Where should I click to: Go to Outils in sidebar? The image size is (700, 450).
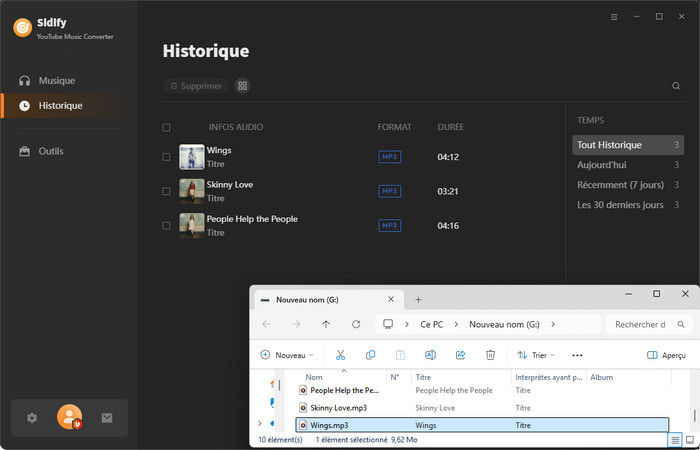[x=51, y=151]
